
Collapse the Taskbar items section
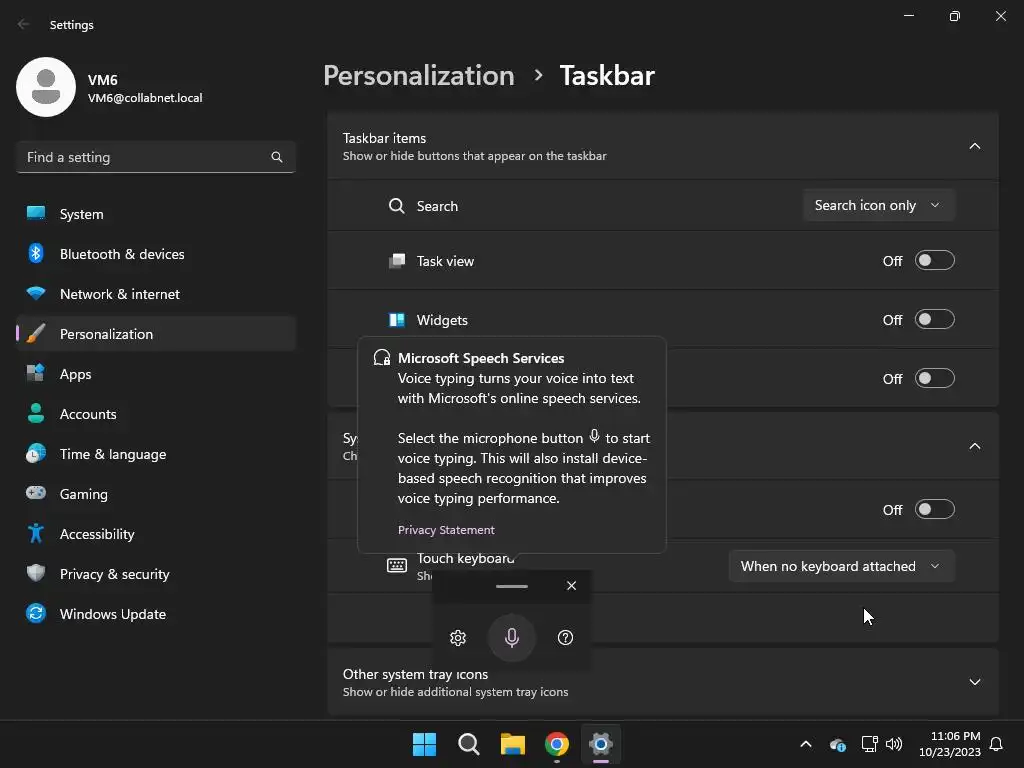coord(974,146)
